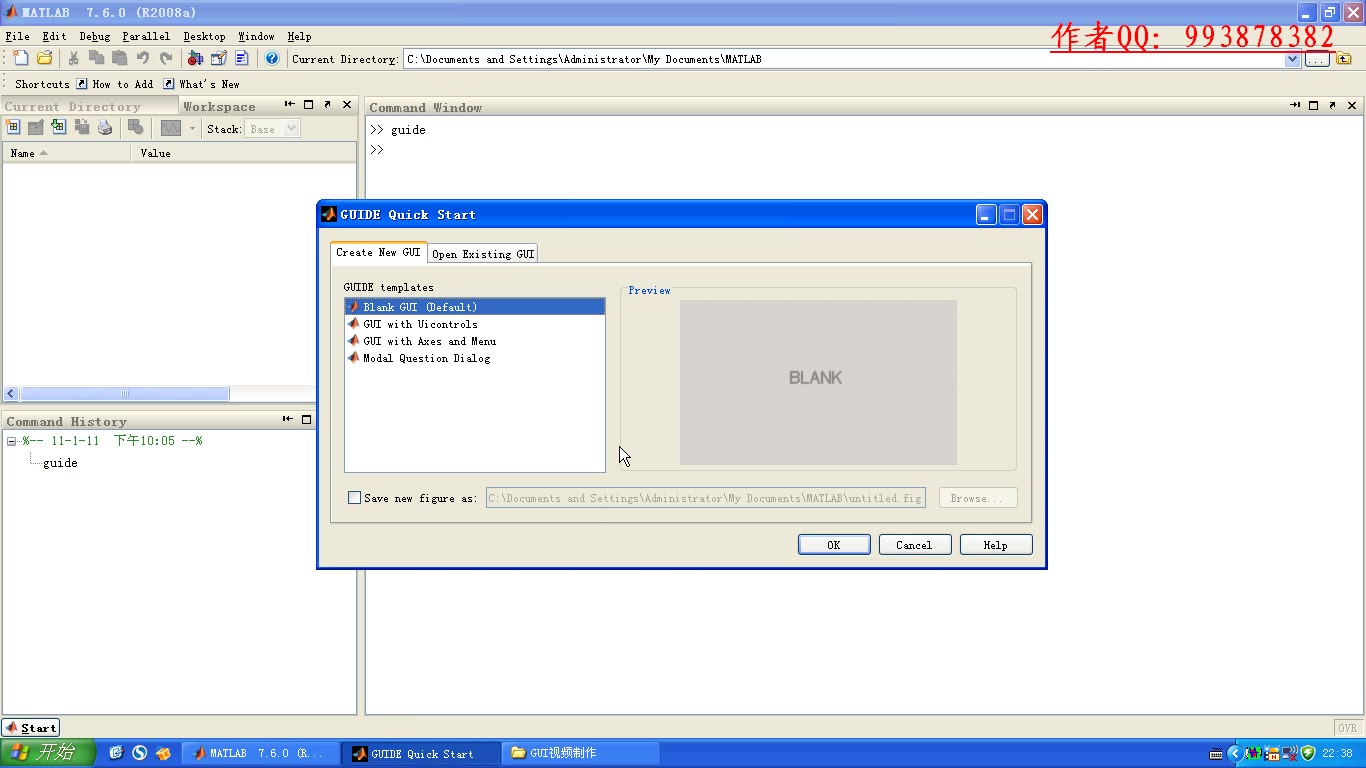Open the Debug menu
Image resolution: width=1366 pixels, height=768 pixels.
[95, 36]
